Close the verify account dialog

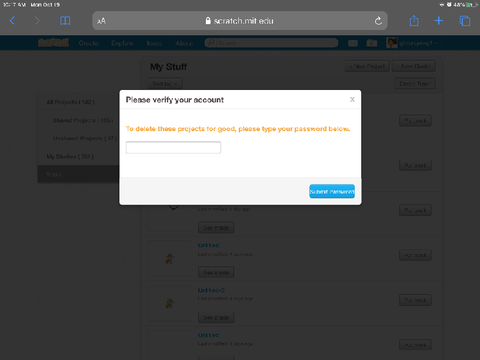coord(352,99)
